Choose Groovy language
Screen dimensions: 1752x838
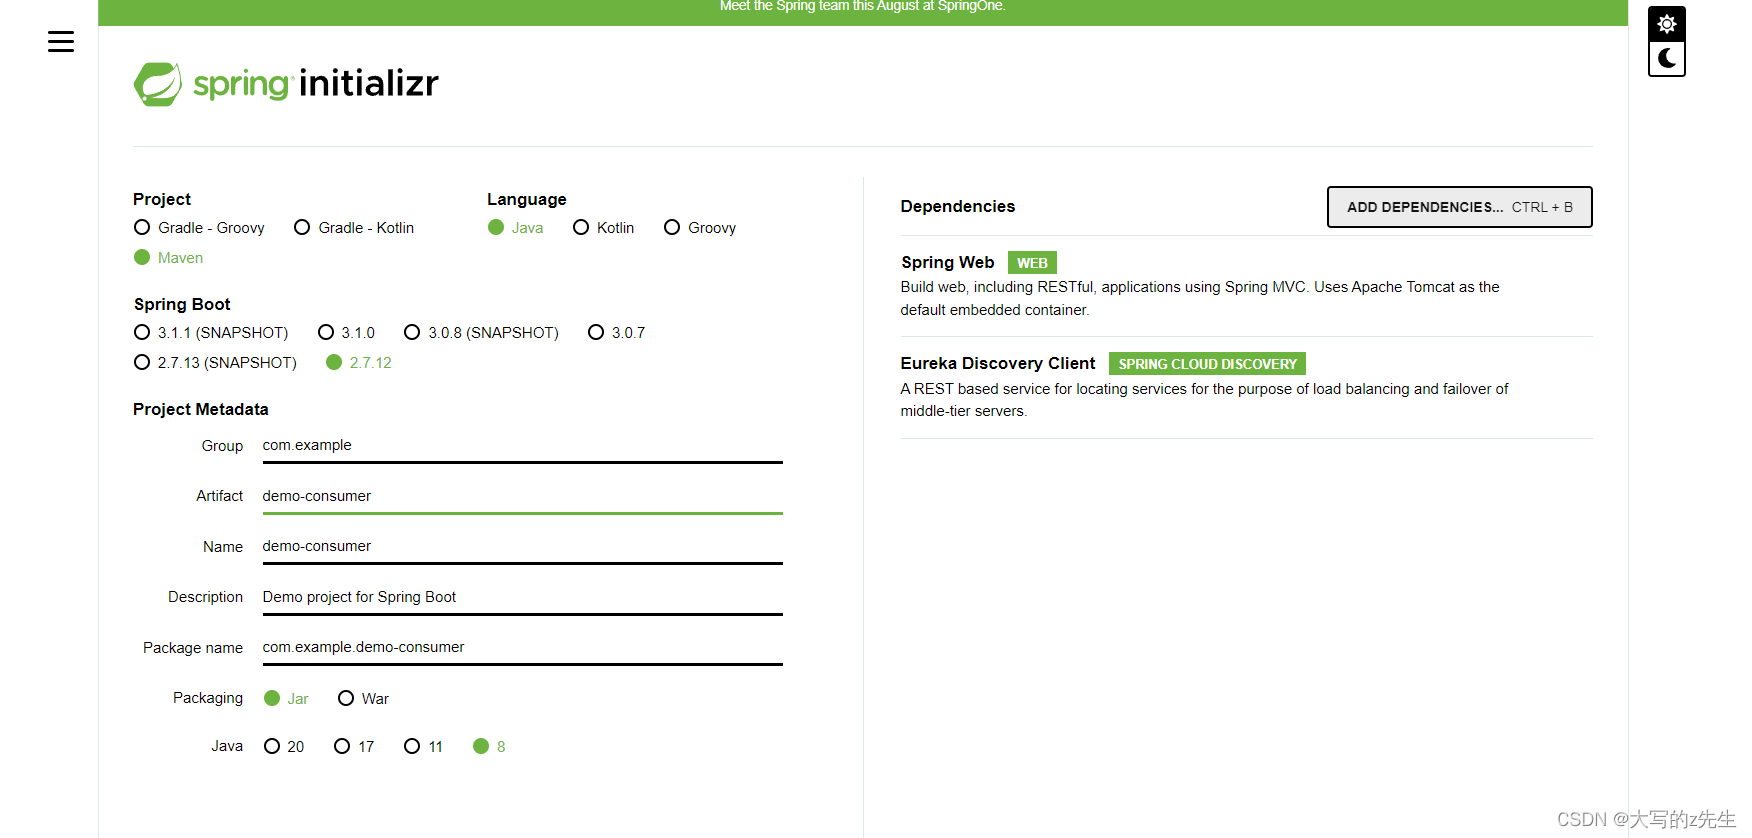coord(700,228)
